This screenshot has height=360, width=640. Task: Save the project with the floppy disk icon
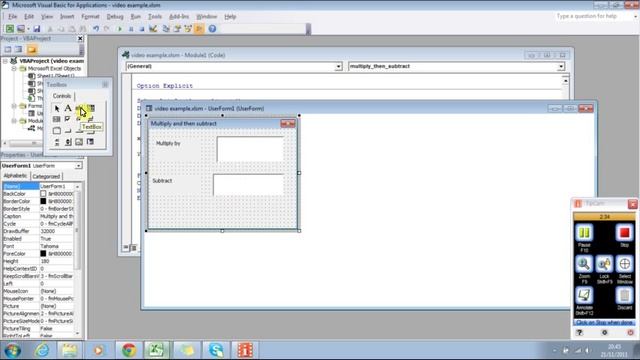[x=37, y=29]
